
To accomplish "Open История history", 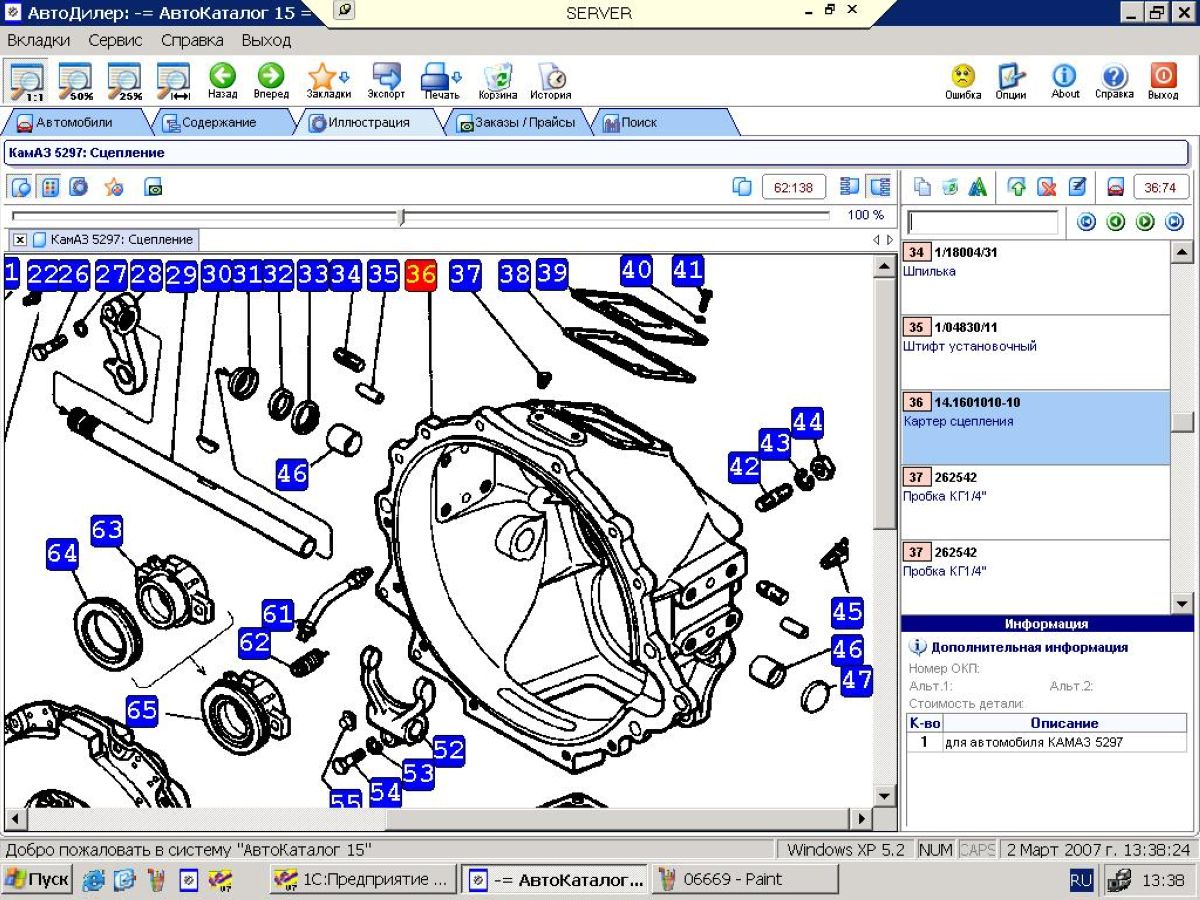I will pos(550,81).
